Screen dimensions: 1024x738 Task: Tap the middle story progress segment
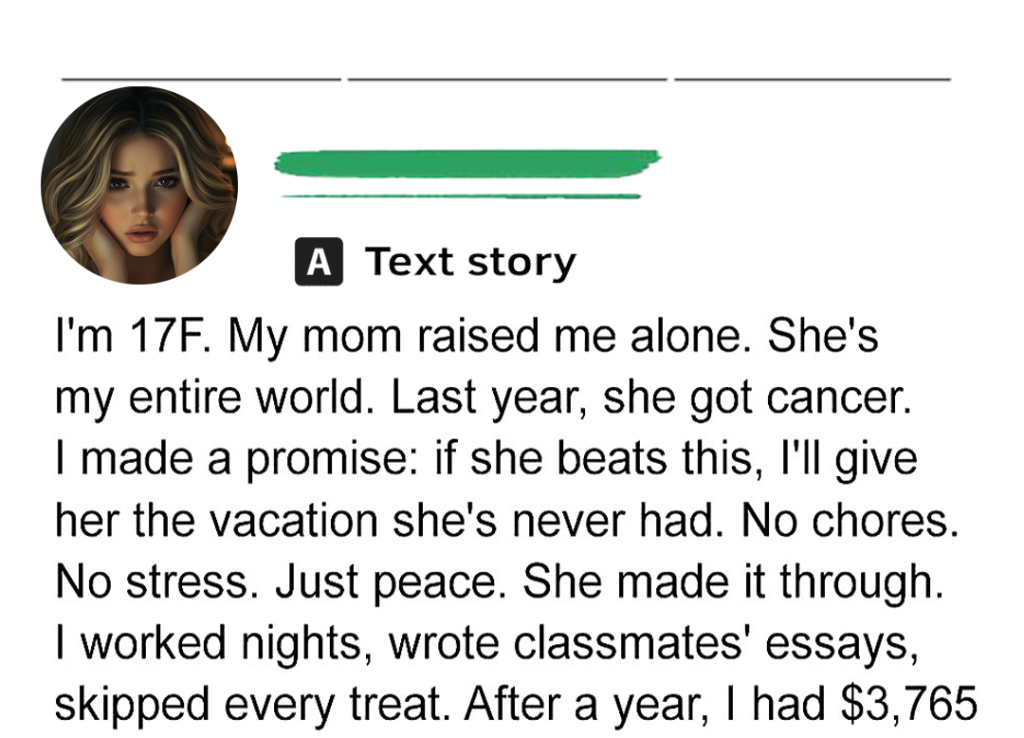[507, 79]
